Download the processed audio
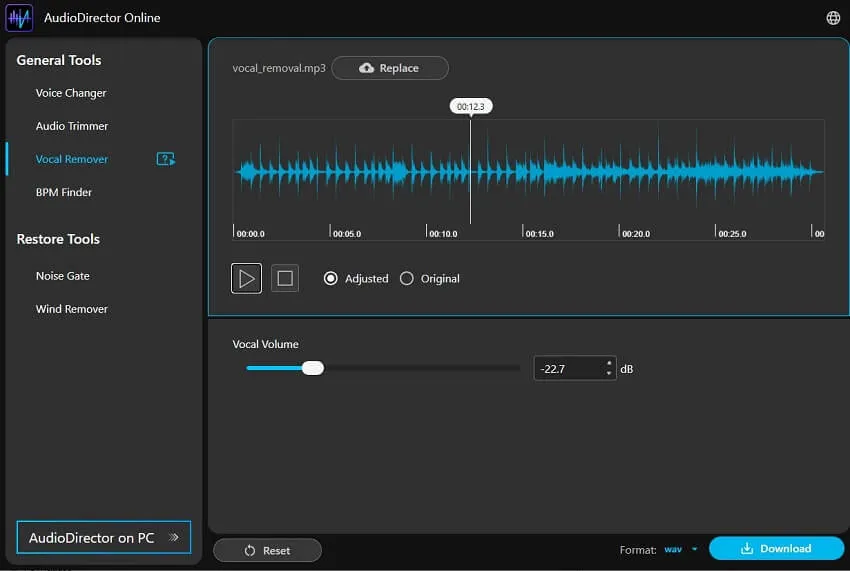The image size is (850, 571). pos(776,548)
